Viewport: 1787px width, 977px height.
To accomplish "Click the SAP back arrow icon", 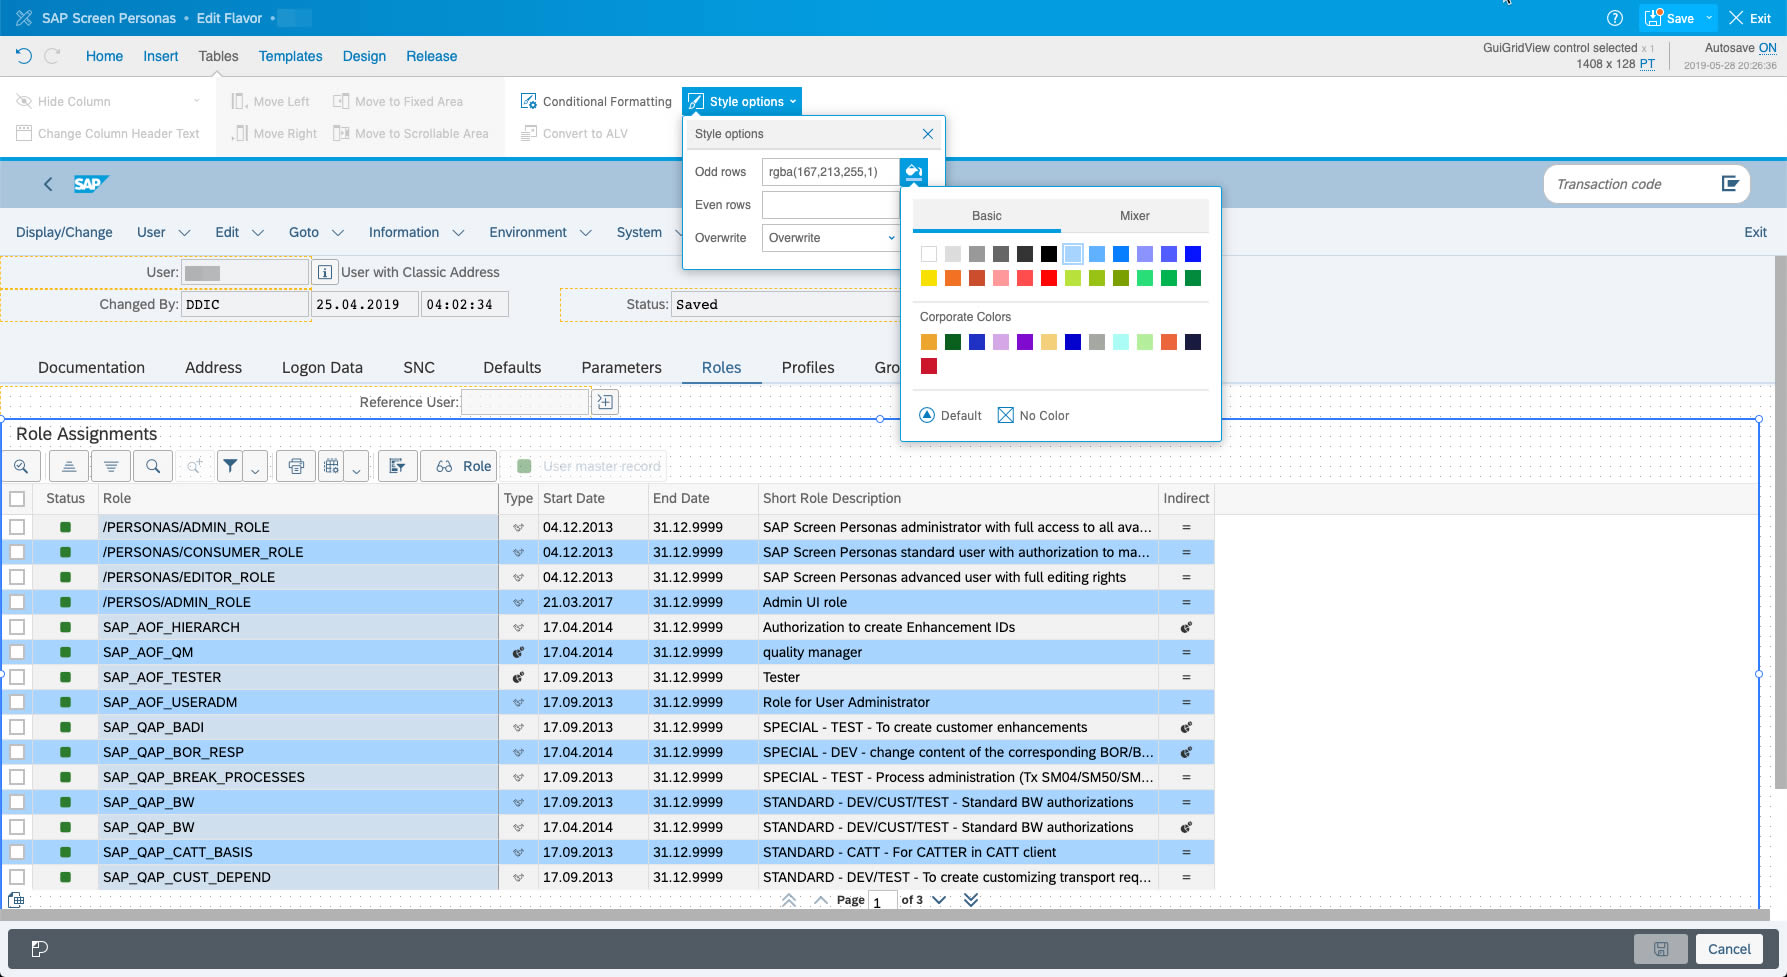I will pos(48,184).
